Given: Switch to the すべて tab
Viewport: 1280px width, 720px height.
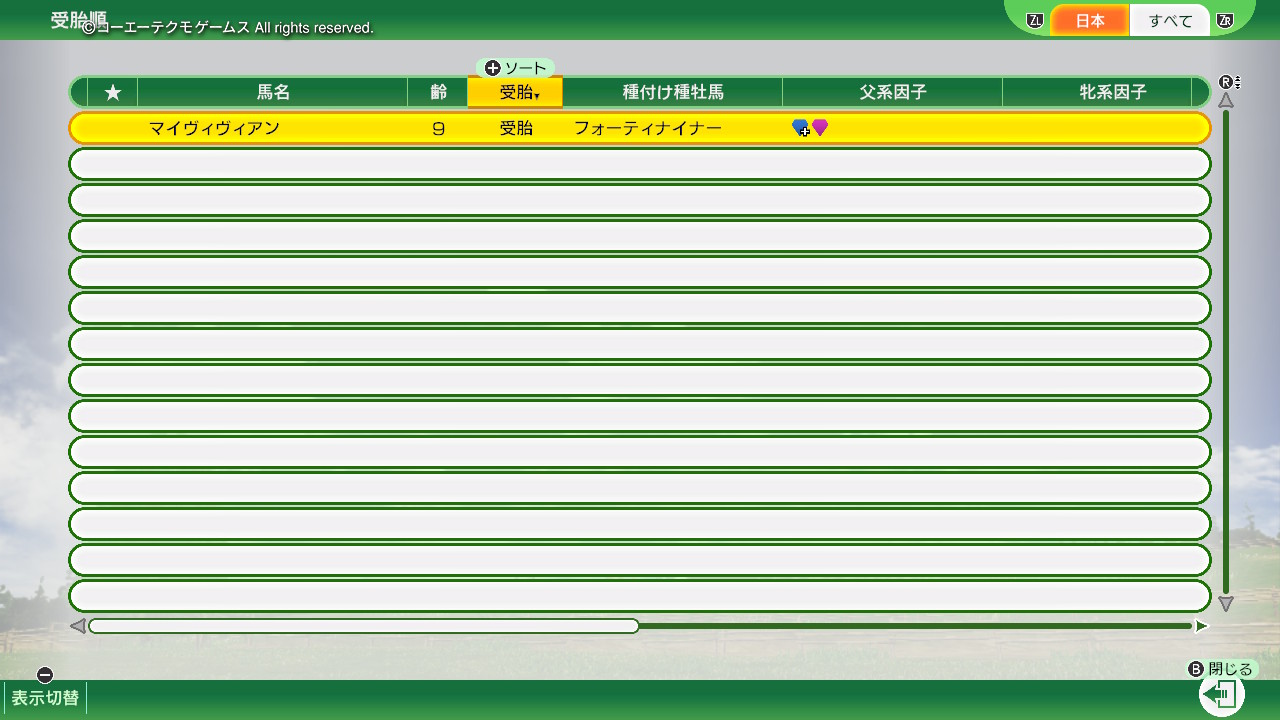Looking at the screenshot, I should [1170, 21].
